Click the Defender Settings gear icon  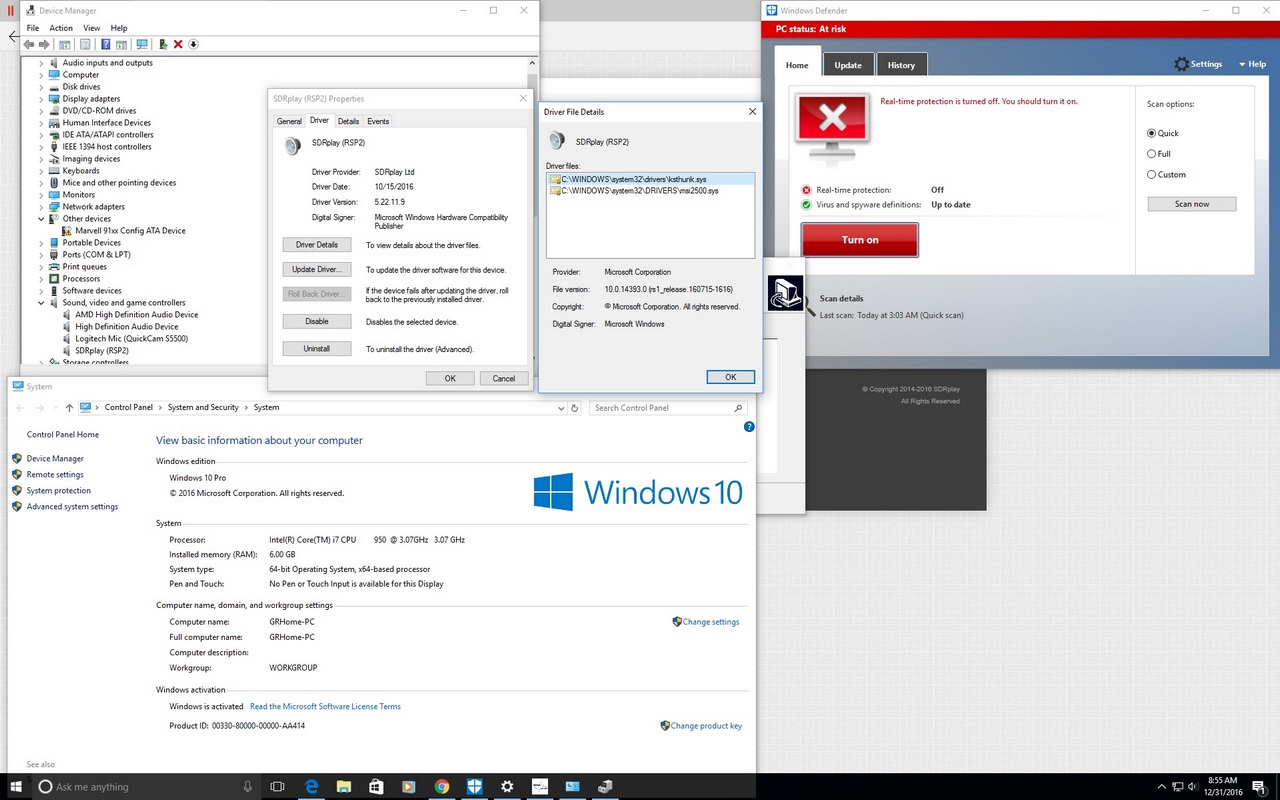click(1182, 64)
